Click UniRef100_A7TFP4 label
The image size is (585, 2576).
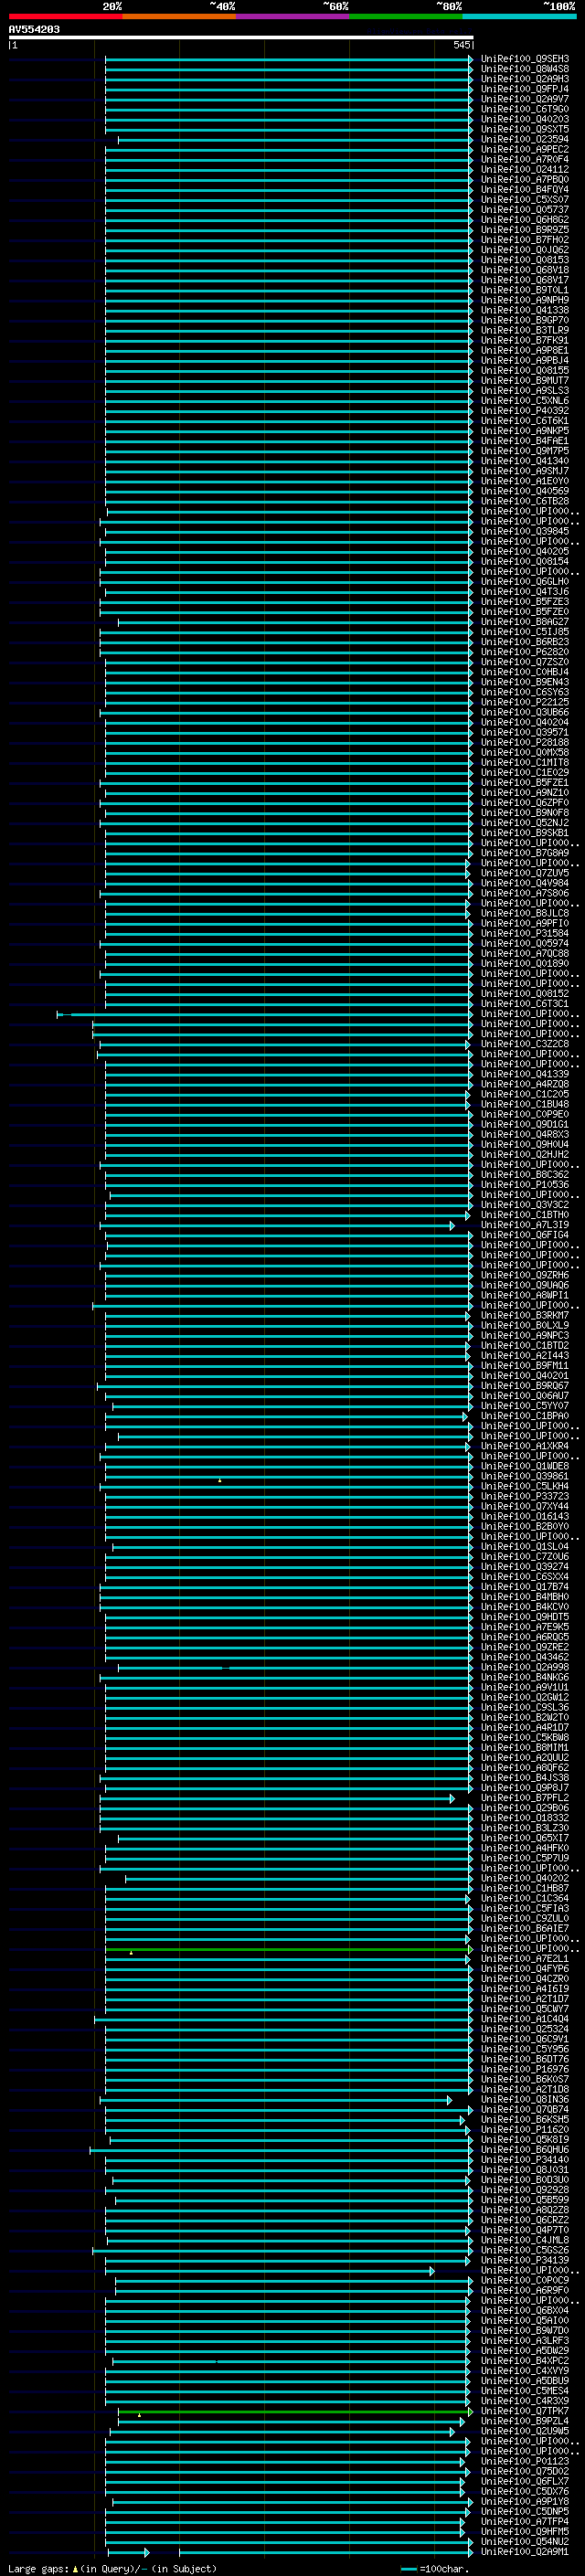(x=525, y=2522)
